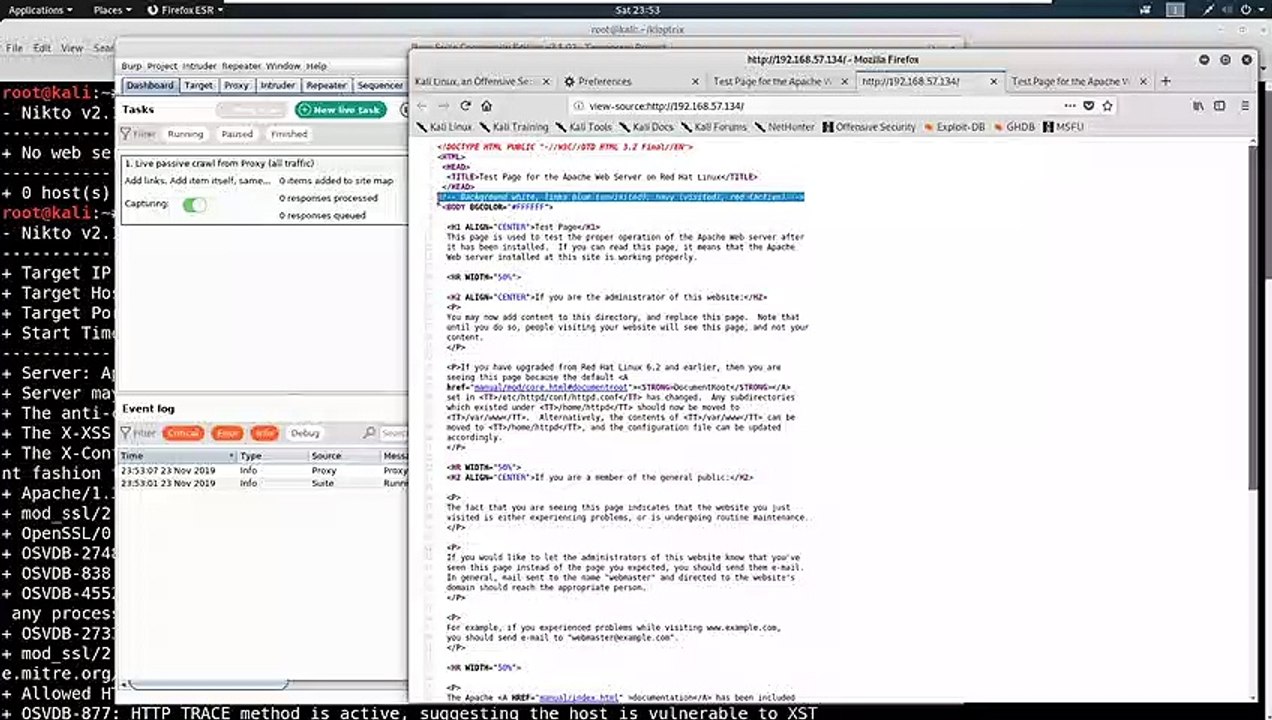Close the Kali Linux tab
Viewport: 1272px width, 720px height.
(x=547, y=81)
